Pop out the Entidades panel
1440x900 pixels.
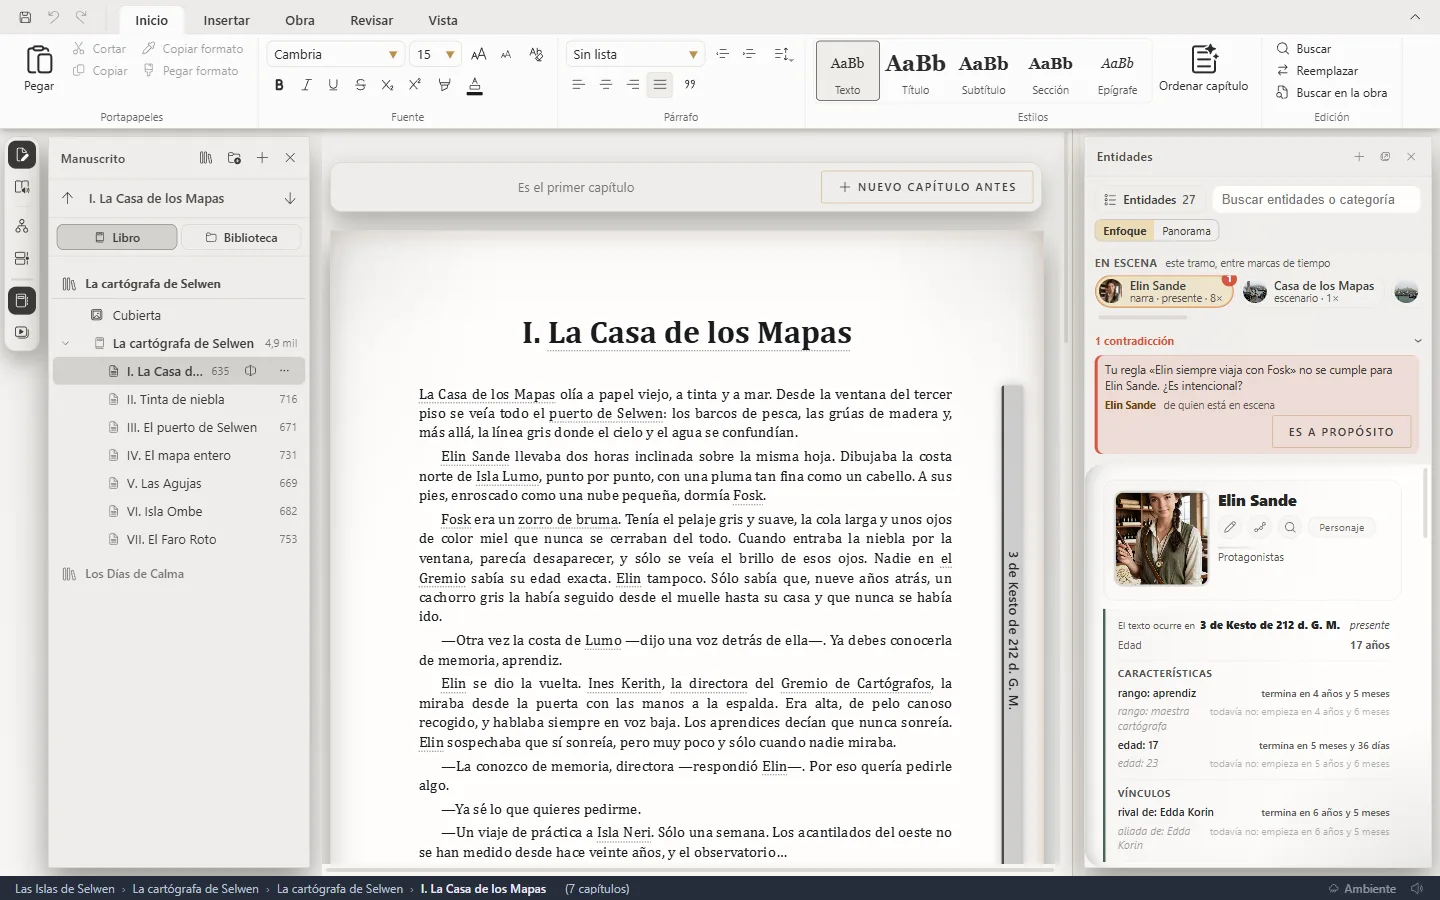tap(1385, 157)
